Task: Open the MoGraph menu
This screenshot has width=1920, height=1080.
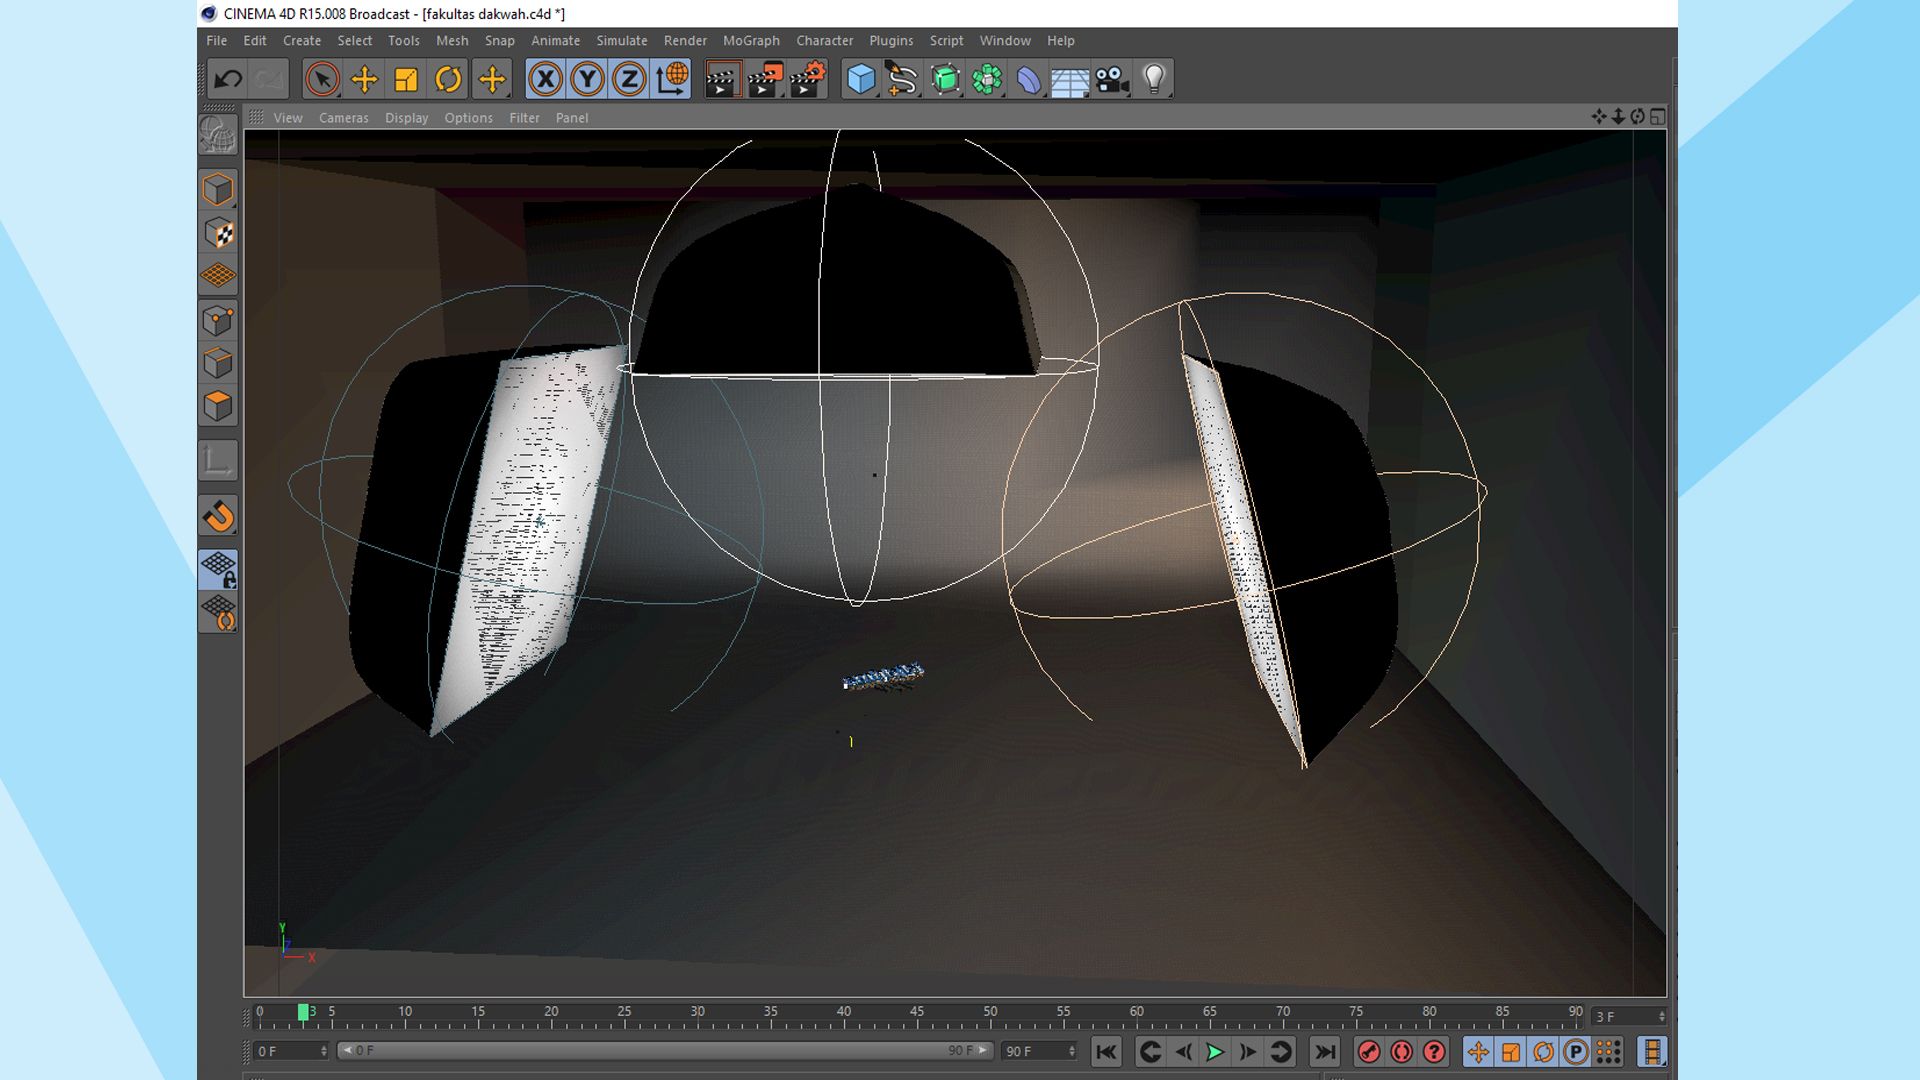Action: [x=751, y=41]
